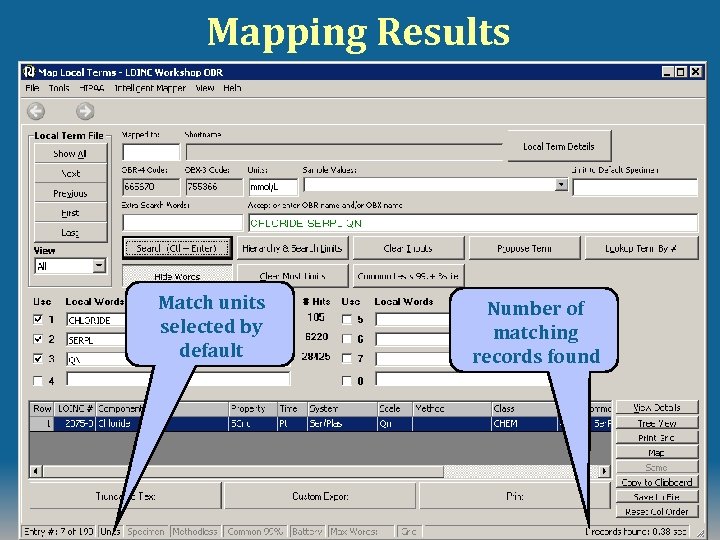Click the results left scroll arrow
Screen dimensions: 720x540
[x=36, y=471]
